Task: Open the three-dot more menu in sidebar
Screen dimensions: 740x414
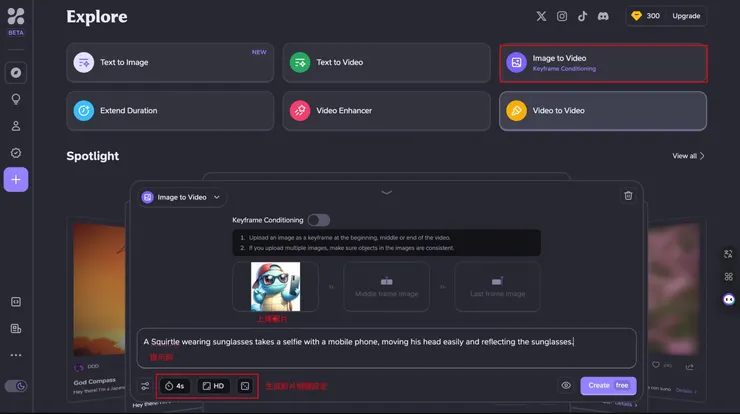Action: 16,355
